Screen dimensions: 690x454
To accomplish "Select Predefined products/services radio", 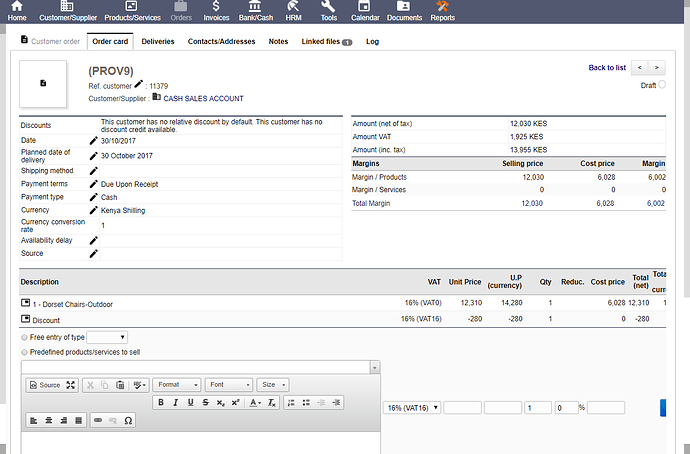I will [x=24, y=352].
